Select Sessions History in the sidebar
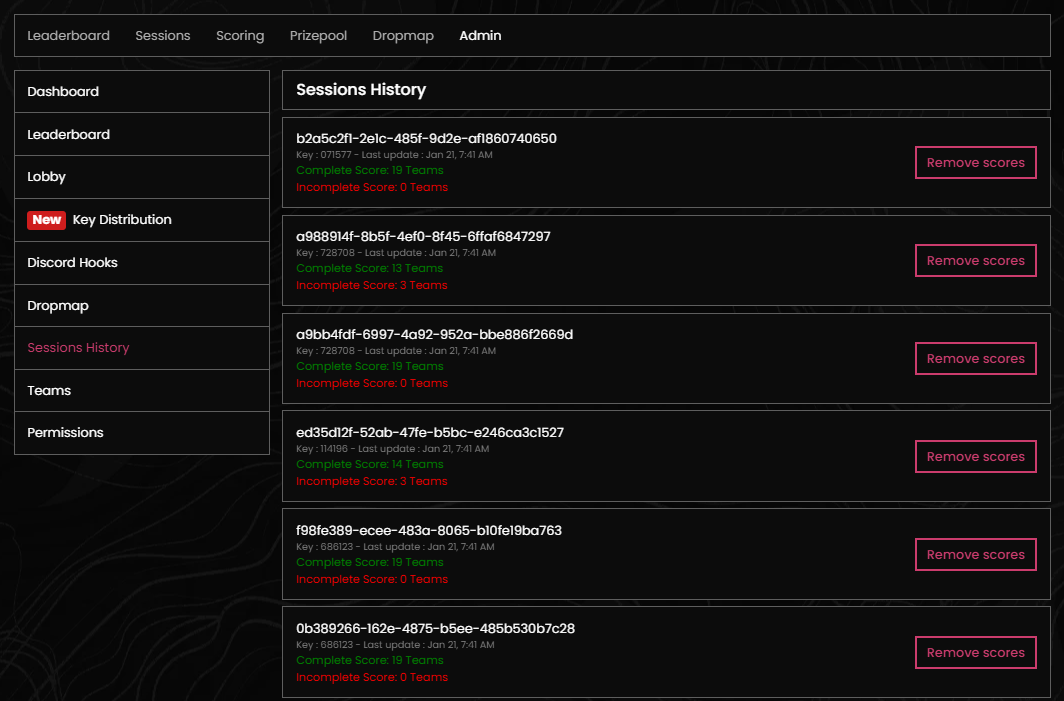This screenshot has height=701, width=1064. 78,348
